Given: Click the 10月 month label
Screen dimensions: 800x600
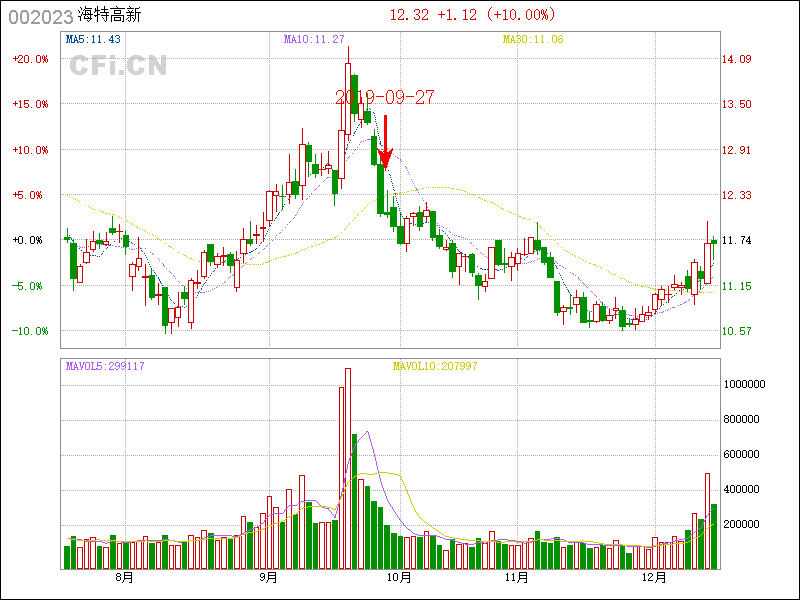Looking at the screenshot, I should [399, 578].
